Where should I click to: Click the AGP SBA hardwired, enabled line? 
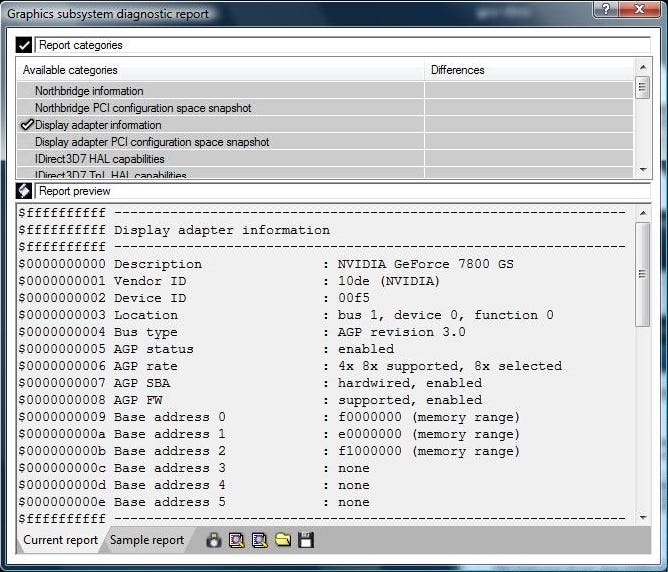pyautogui.click(x=250, y=383)
